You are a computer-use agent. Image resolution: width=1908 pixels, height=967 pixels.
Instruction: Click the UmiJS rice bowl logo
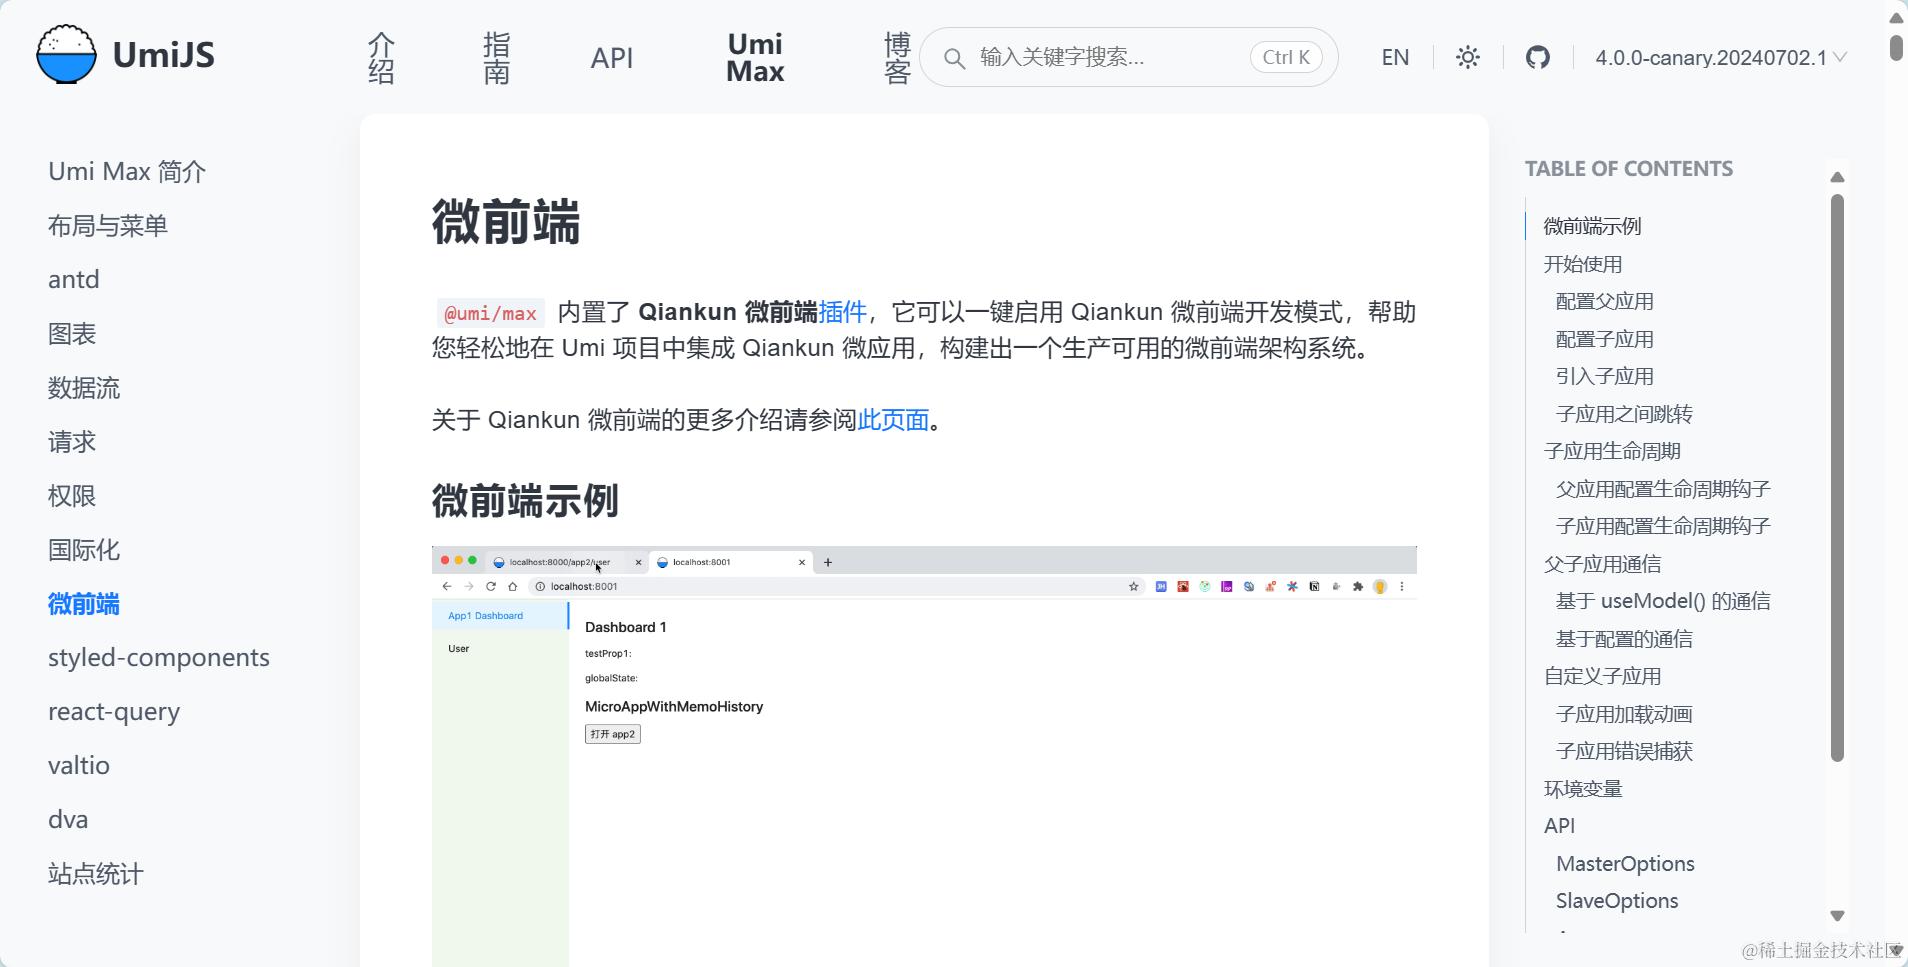coord(66,54)
